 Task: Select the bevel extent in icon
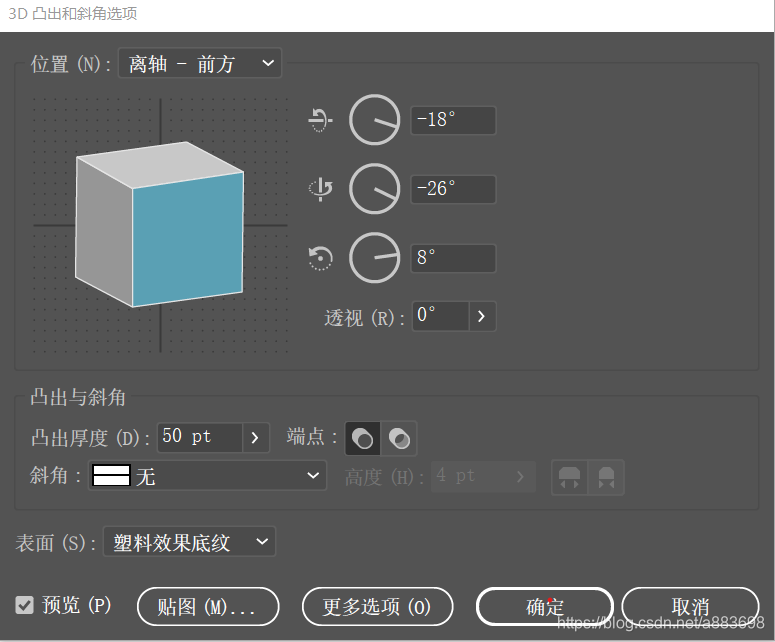click(606, 477)
